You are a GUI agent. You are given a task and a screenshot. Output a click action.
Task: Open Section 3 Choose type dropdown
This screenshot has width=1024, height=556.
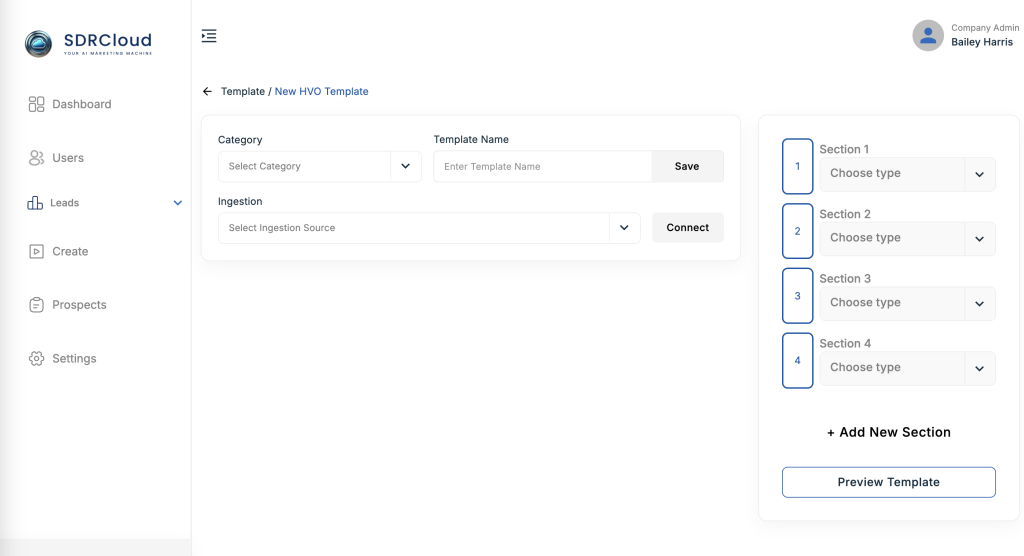[906, 303]
